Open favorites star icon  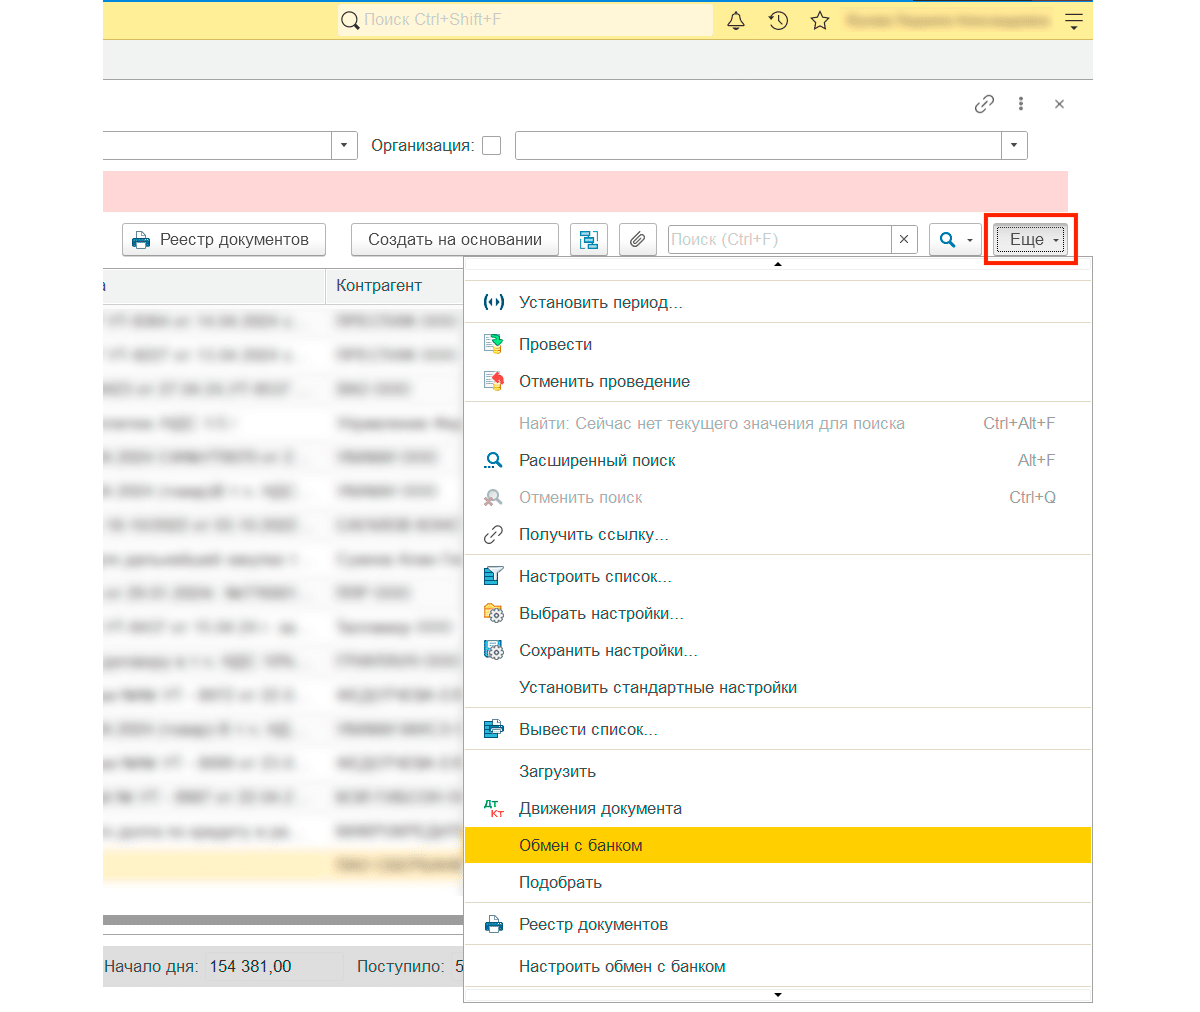(820, 21)
